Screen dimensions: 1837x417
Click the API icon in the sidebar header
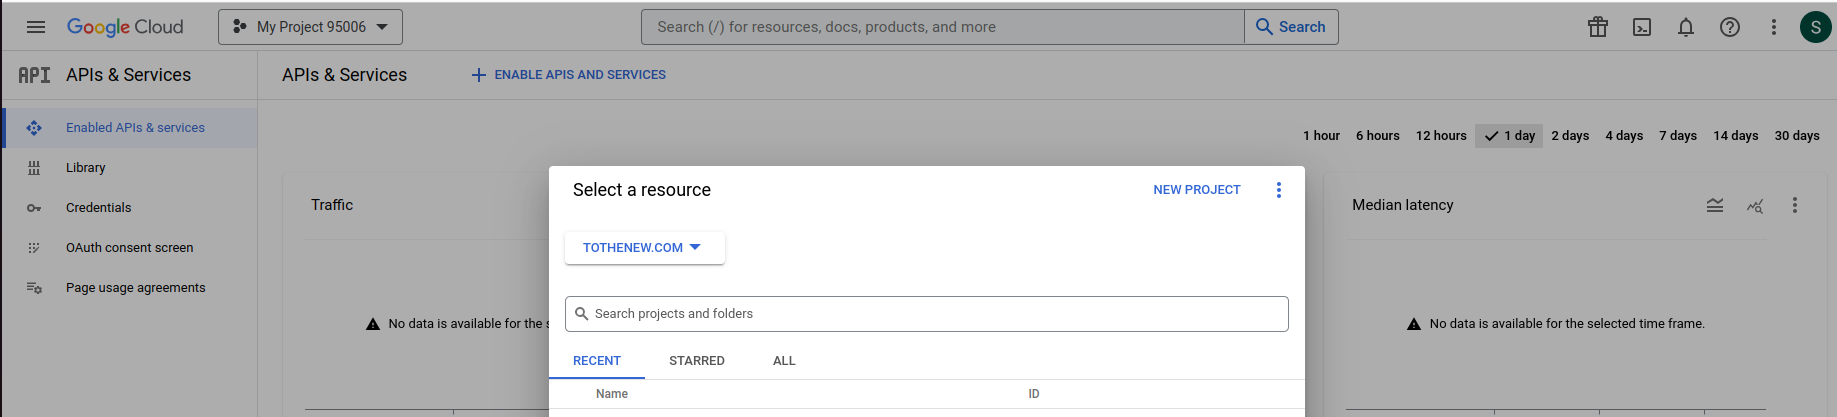[x=34, y=75]
